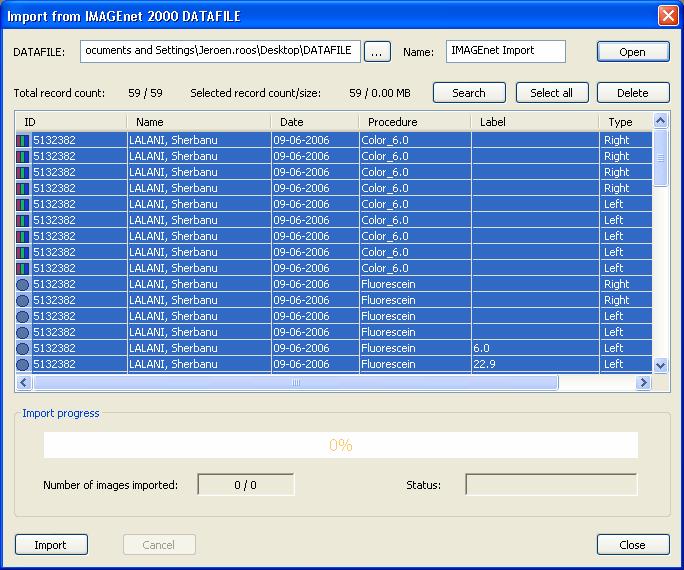
Task: Click the horizontal scrollbar left arrow
Action: pos(24,383)
